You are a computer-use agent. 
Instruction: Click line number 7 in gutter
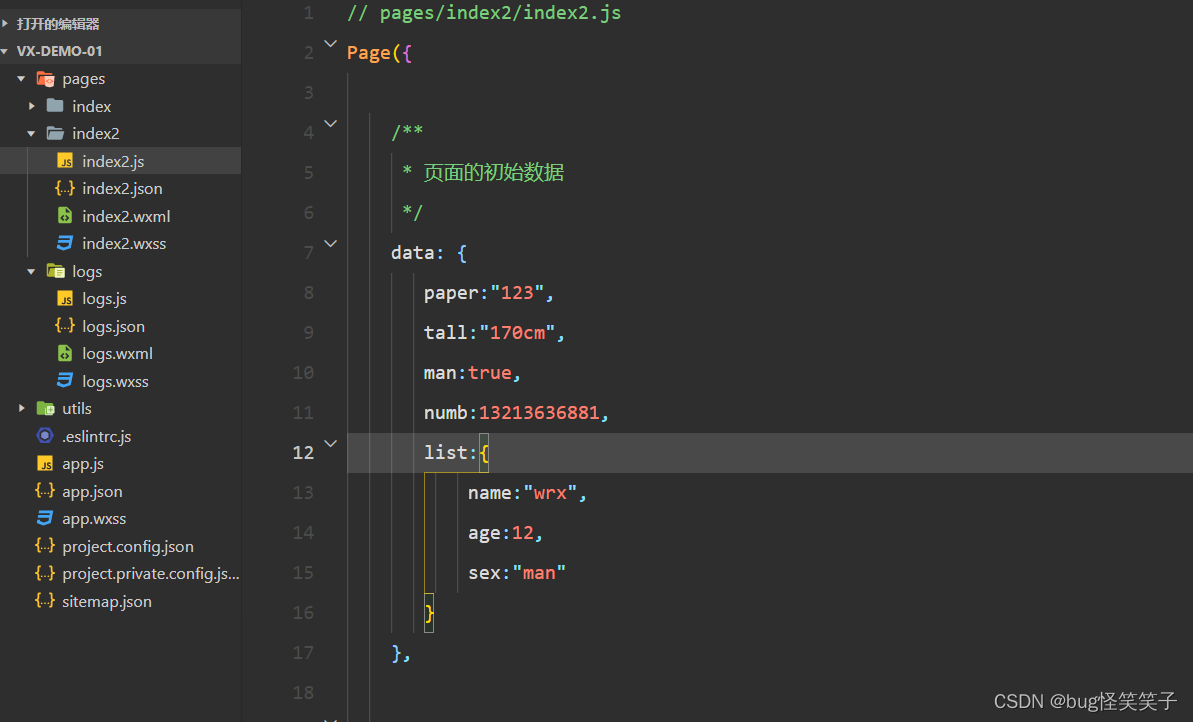[308, 253]
